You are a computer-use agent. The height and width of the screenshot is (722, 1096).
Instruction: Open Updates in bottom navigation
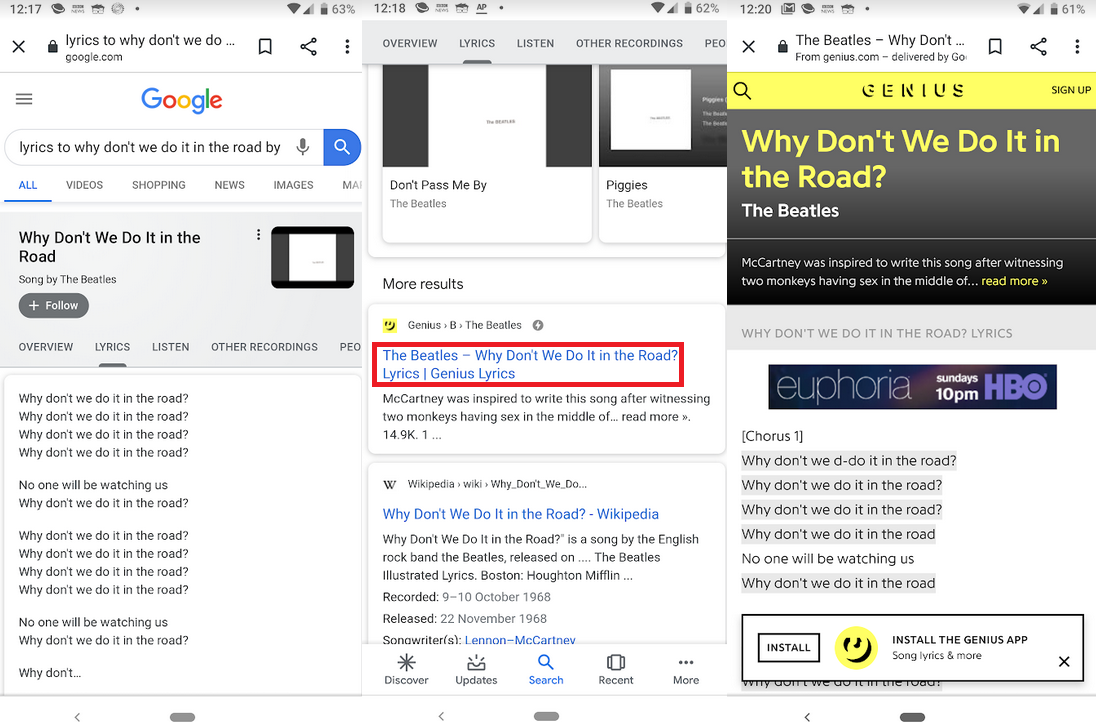click(476, 670)
